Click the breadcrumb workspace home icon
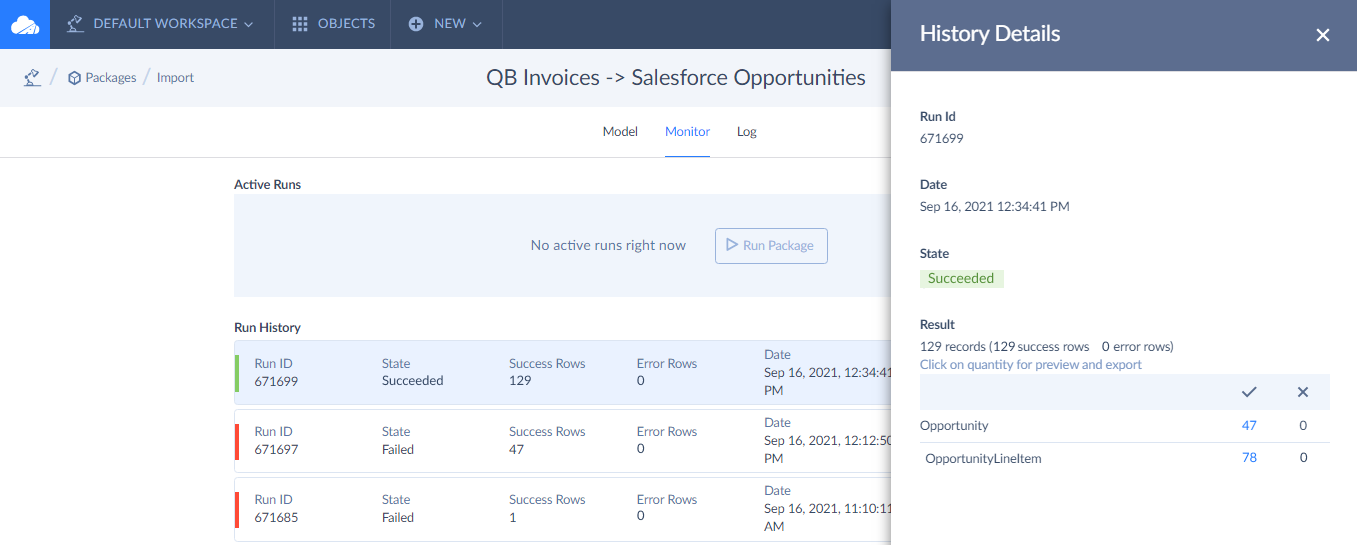 (x=32, y=77)
